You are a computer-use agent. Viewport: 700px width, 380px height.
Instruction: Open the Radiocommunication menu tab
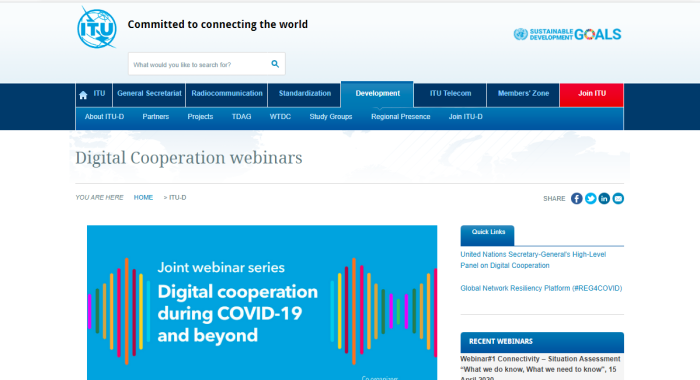pos(227,94)
